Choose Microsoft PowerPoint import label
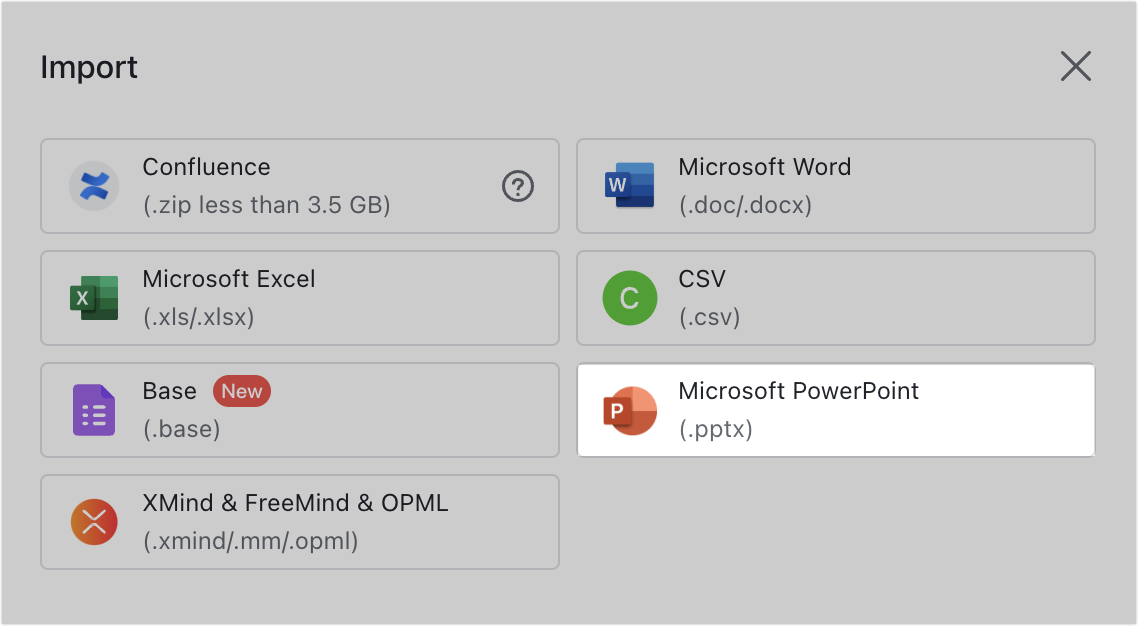Image resolution: width=1138 pixels, height=626 pixels. pos(798,391)
